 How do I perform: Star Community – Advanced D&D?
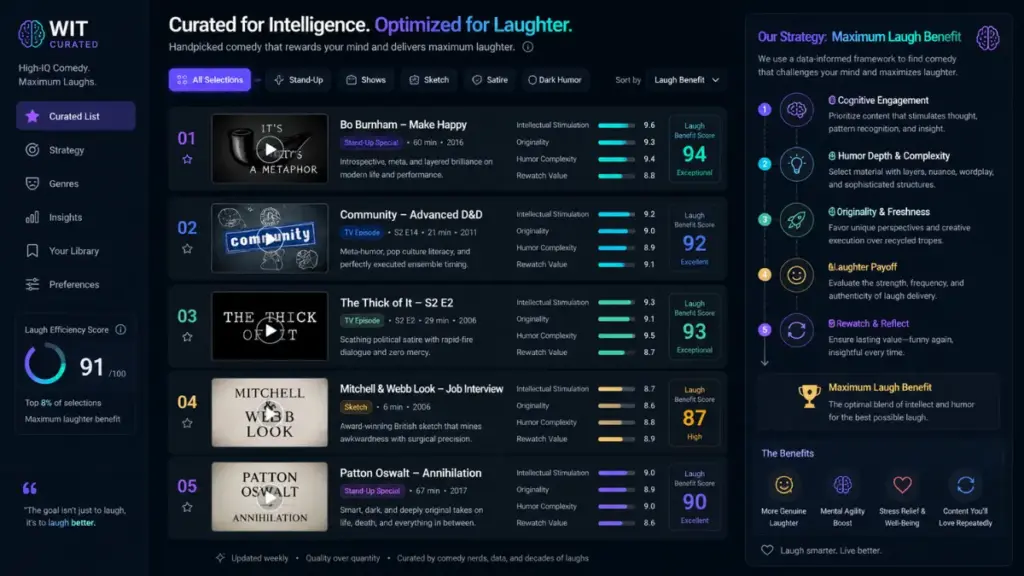click(x=187, y=249)
